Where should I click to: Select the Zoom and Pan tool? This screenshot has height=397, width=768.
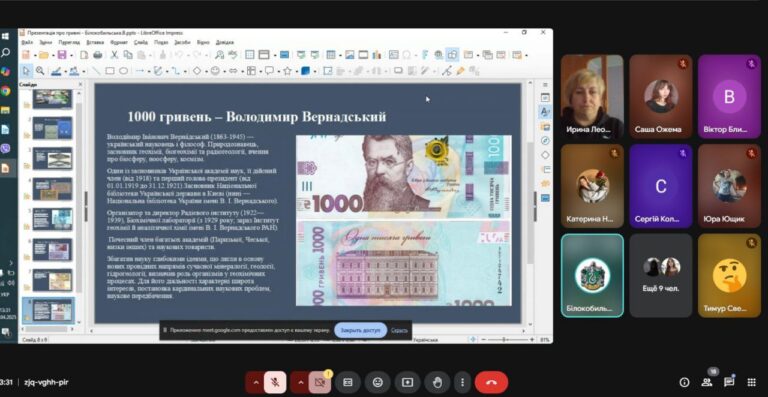[40, 71]
